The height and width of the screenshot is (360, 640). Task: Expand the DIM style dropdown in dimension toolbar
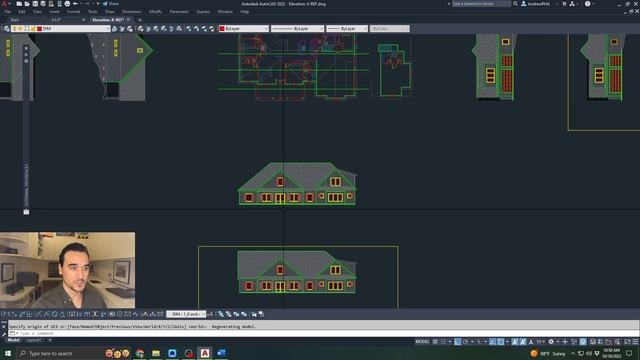point(203,314)
